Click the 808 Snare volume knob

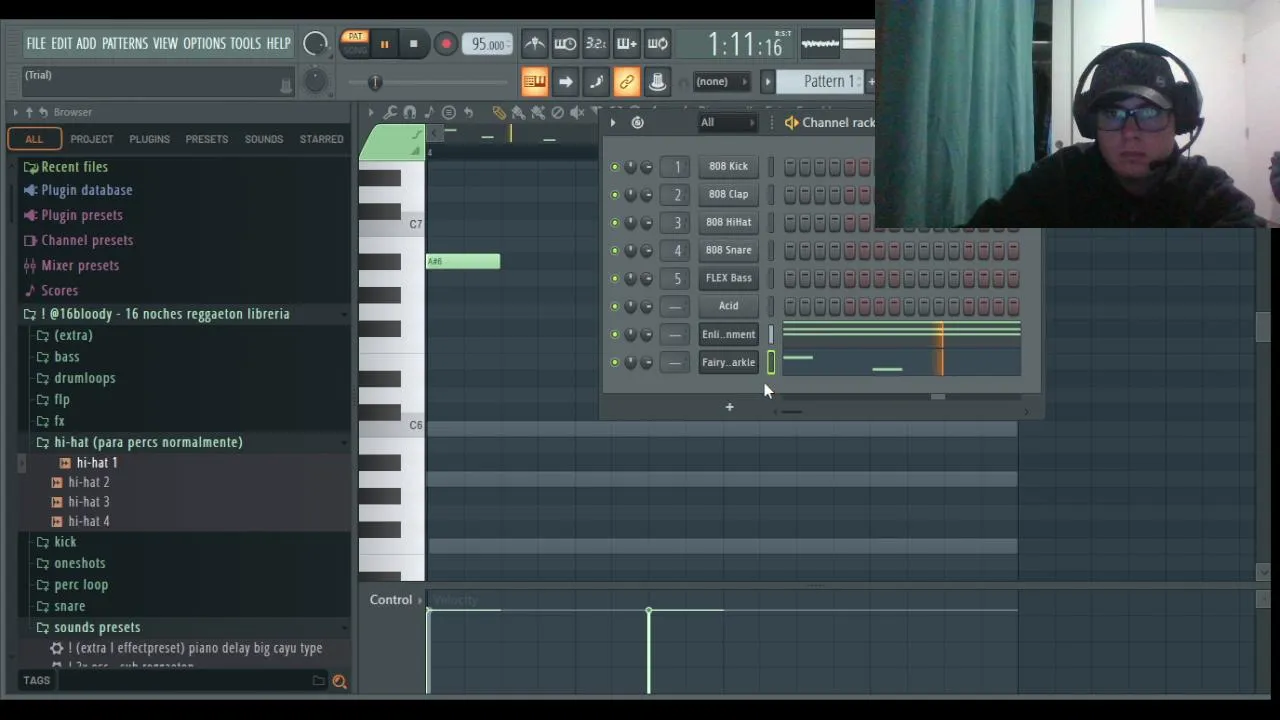646,250
